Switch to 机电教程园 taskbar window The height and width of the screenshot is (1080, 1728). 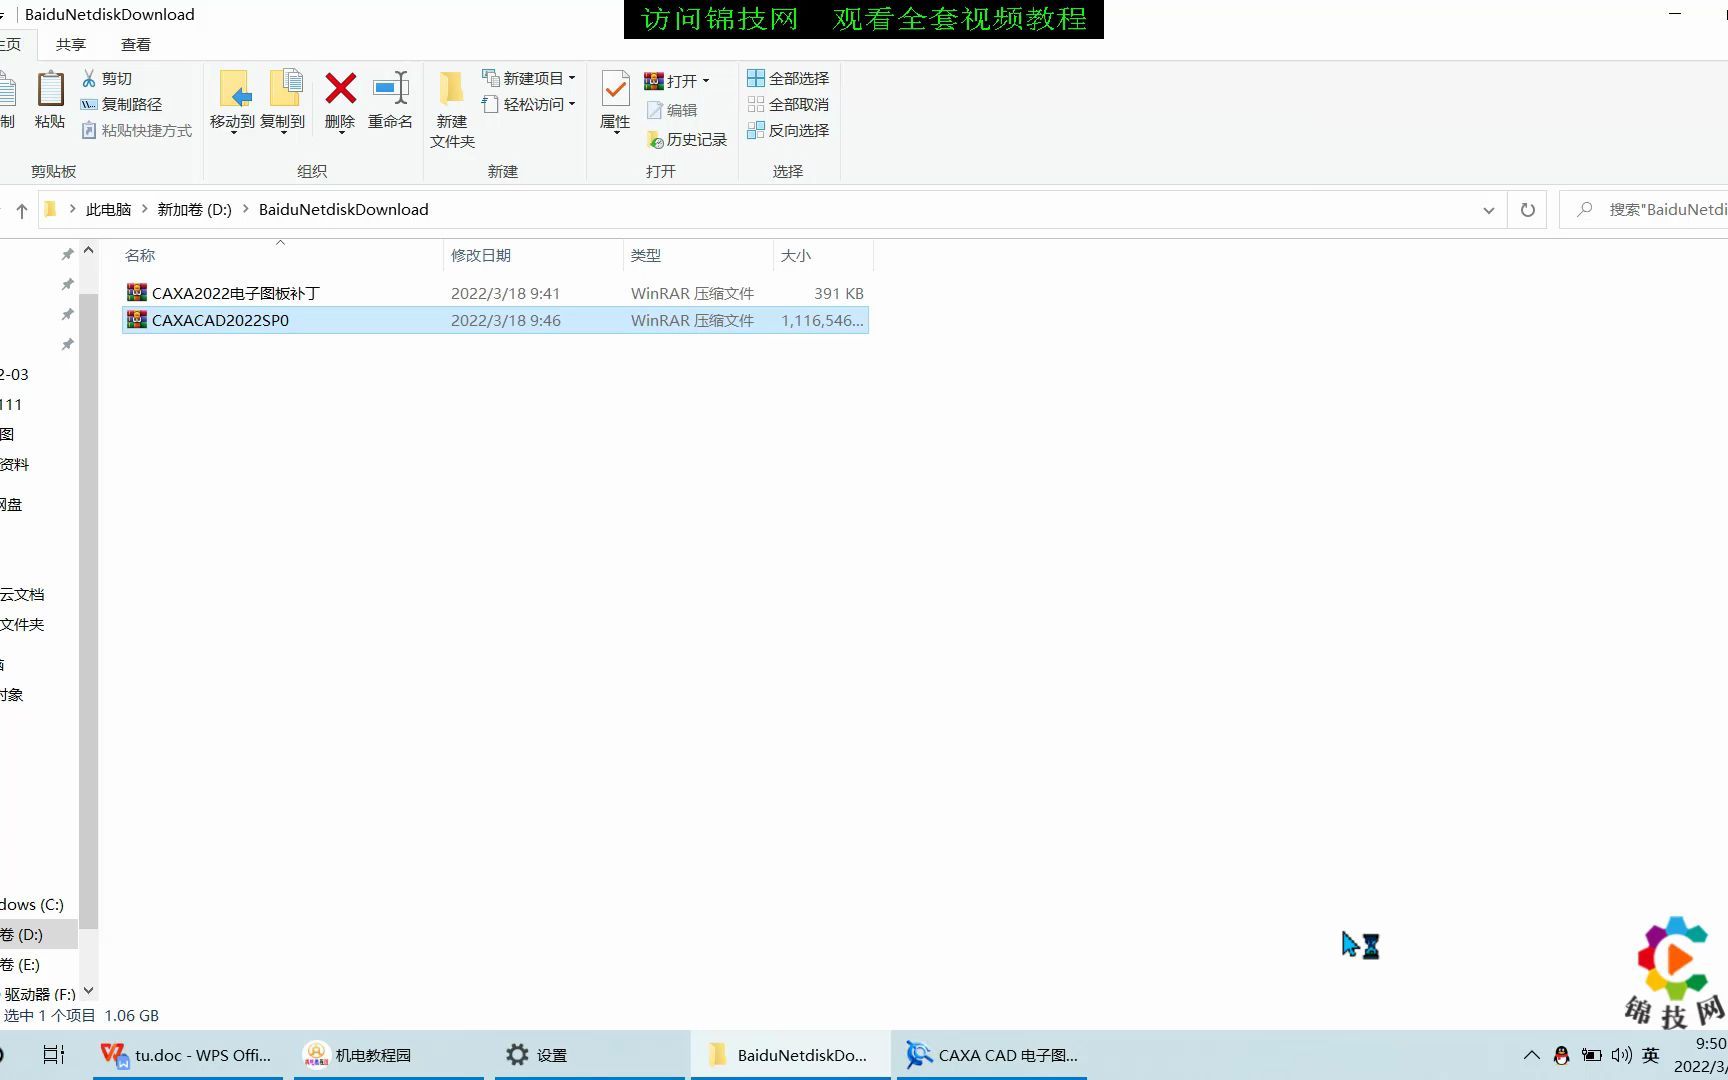(x=388, y=1055)
